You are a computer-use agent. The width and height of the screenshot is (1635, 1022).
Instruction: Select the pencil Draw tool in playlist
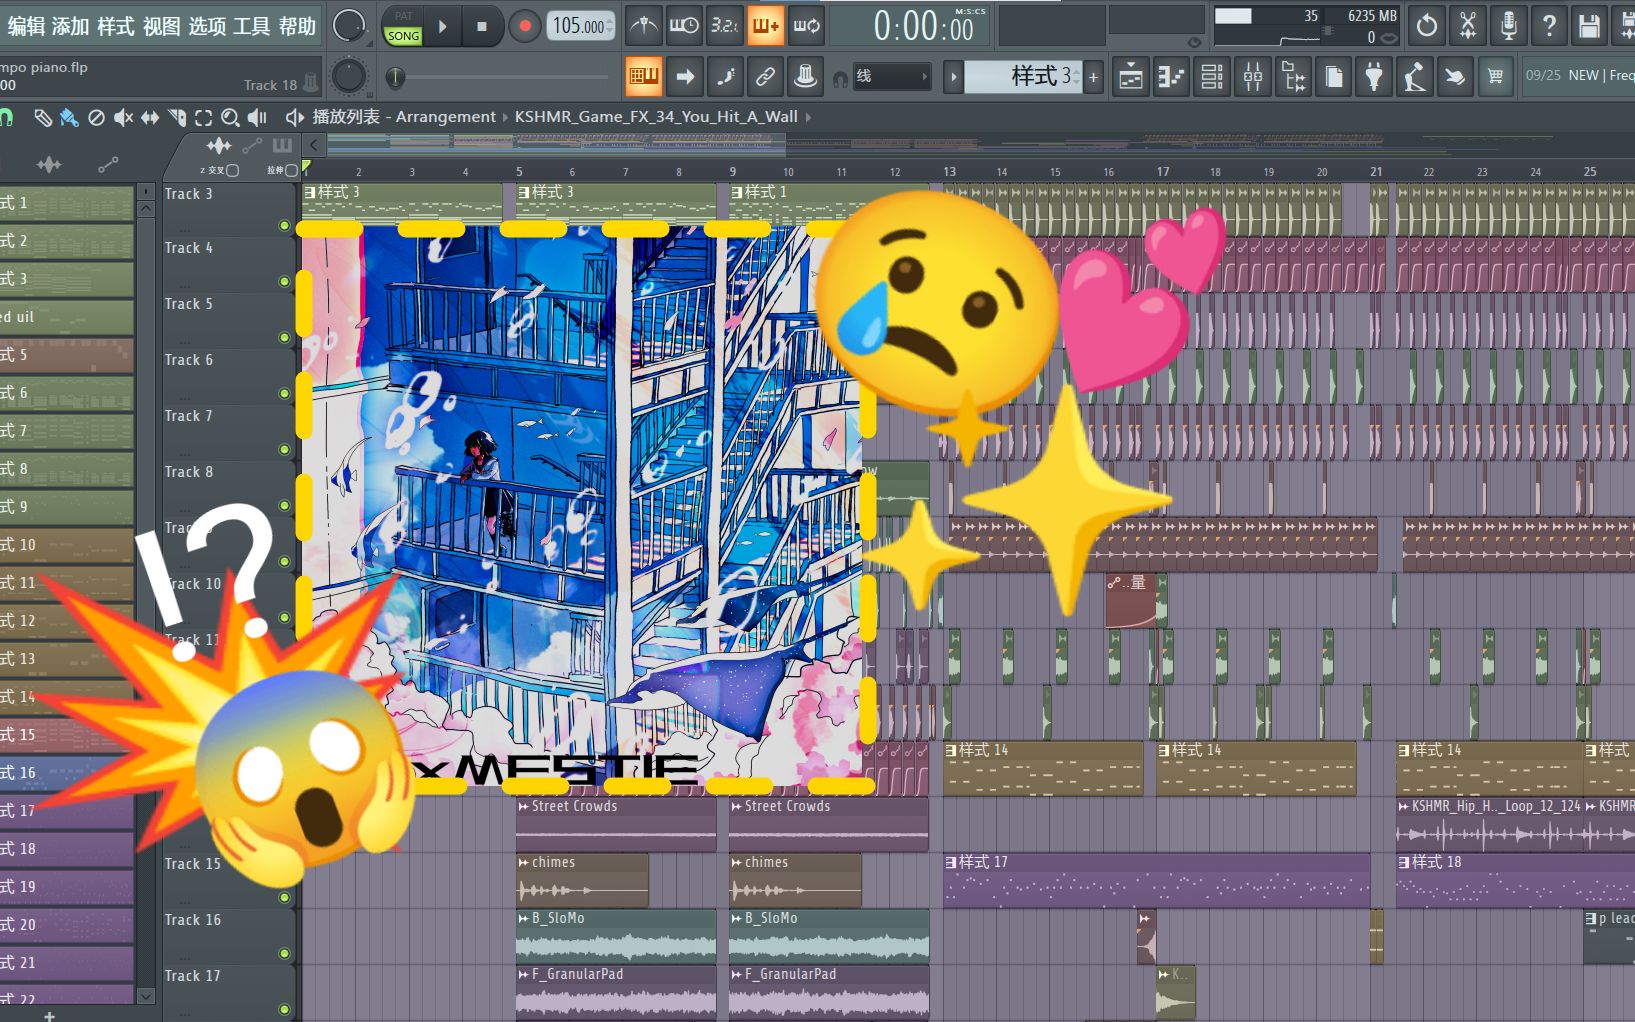(x=42, y=117)
